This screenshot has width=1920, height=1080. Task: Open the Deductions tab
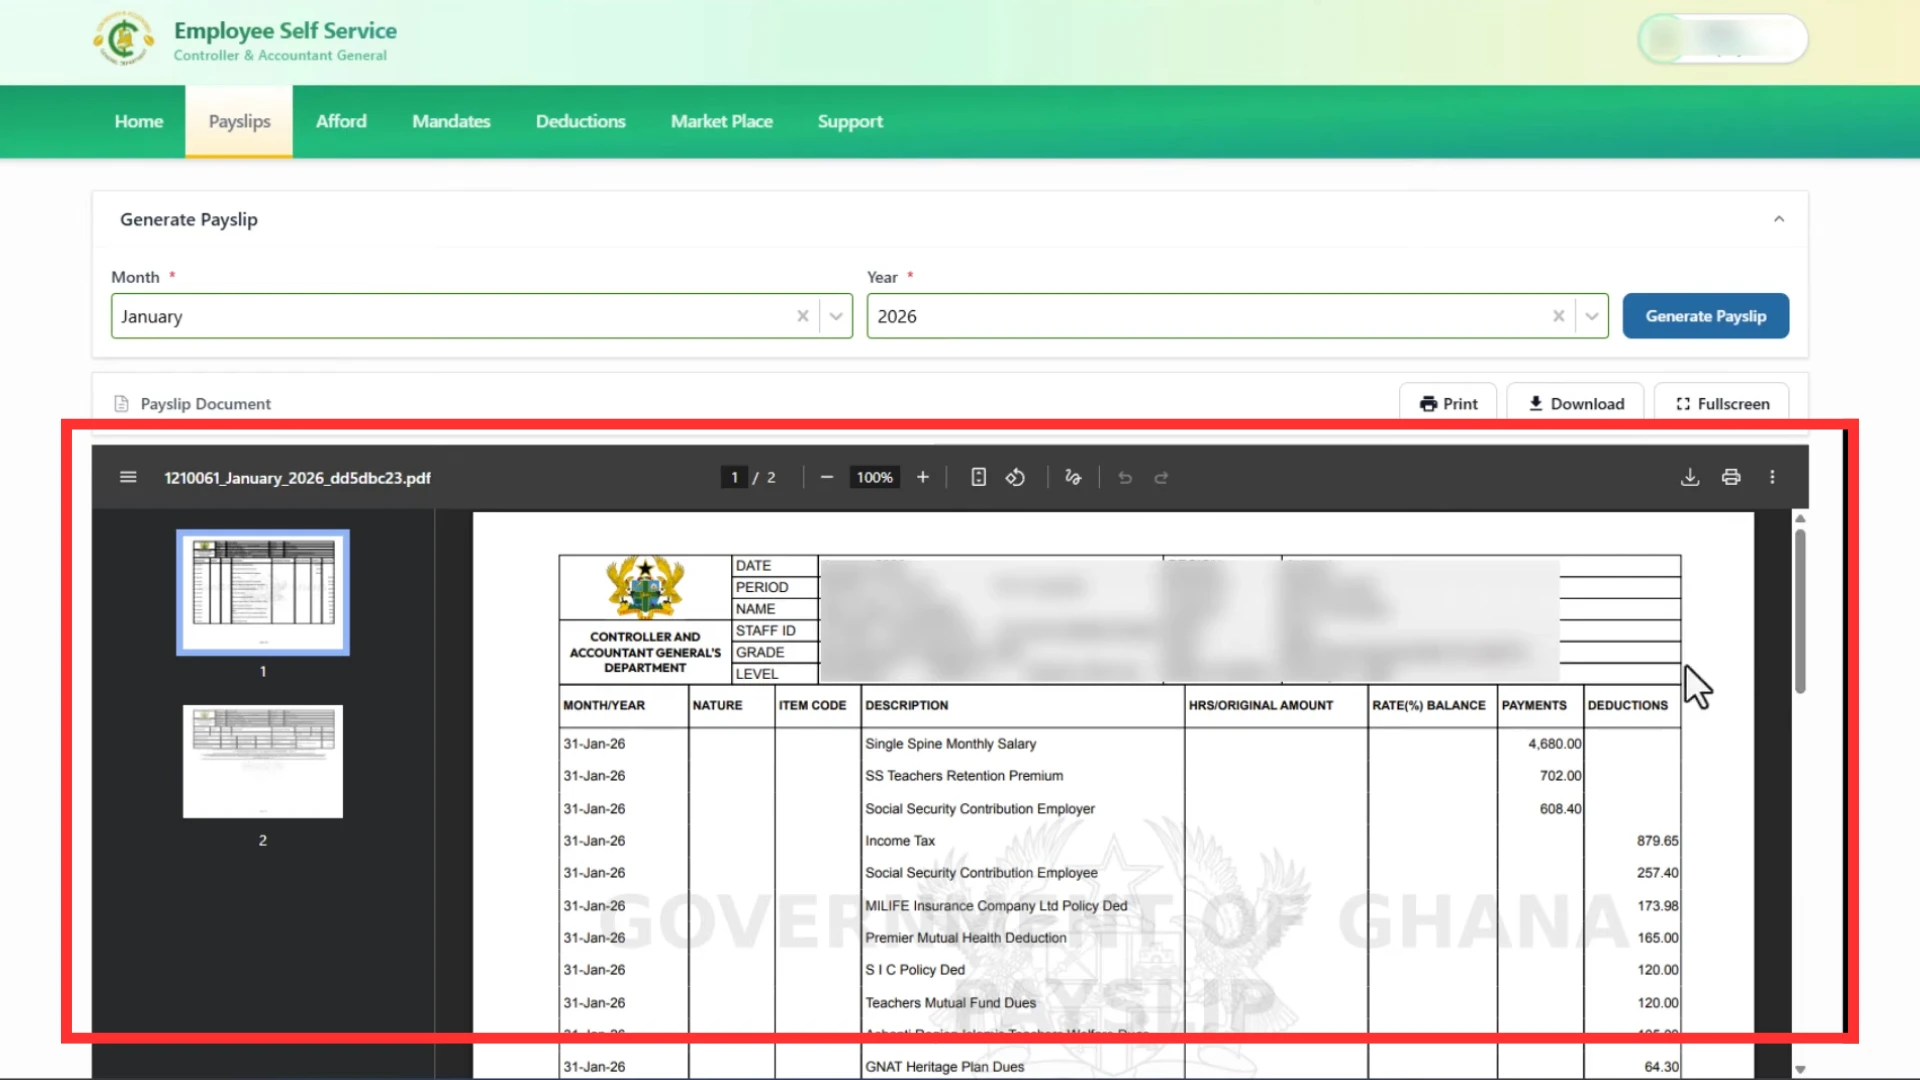[x=580, y=121]
